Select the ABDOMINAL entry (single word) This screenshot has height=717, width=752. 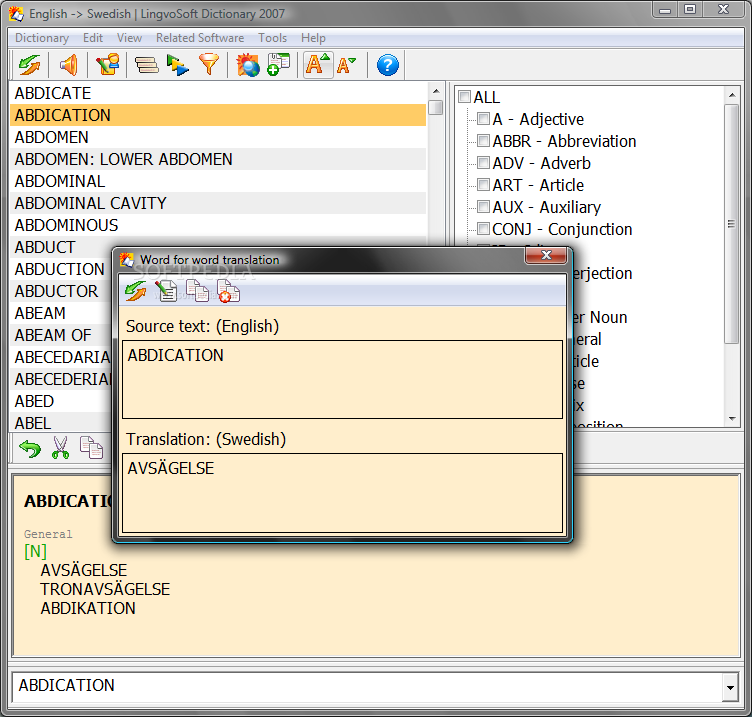coord(218,181)
